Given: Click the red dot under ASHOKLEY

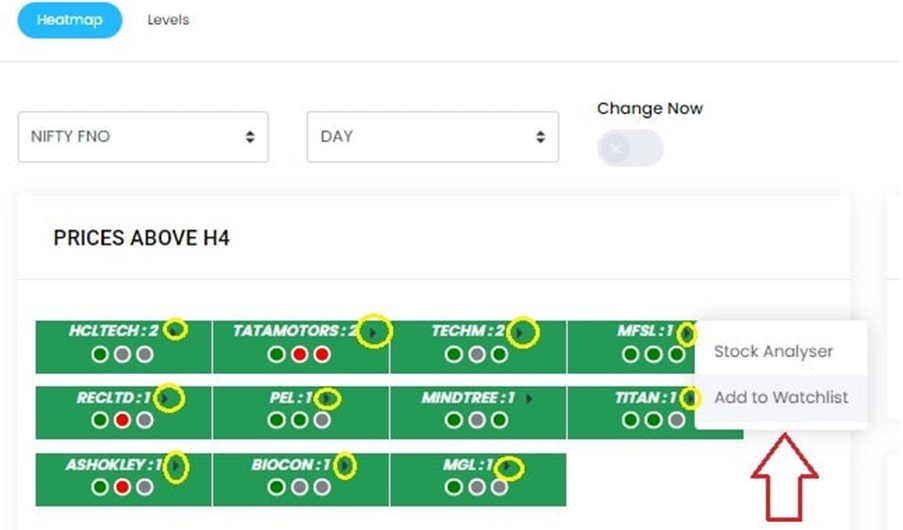Looking at the screenshot, I should click(122, 487).
